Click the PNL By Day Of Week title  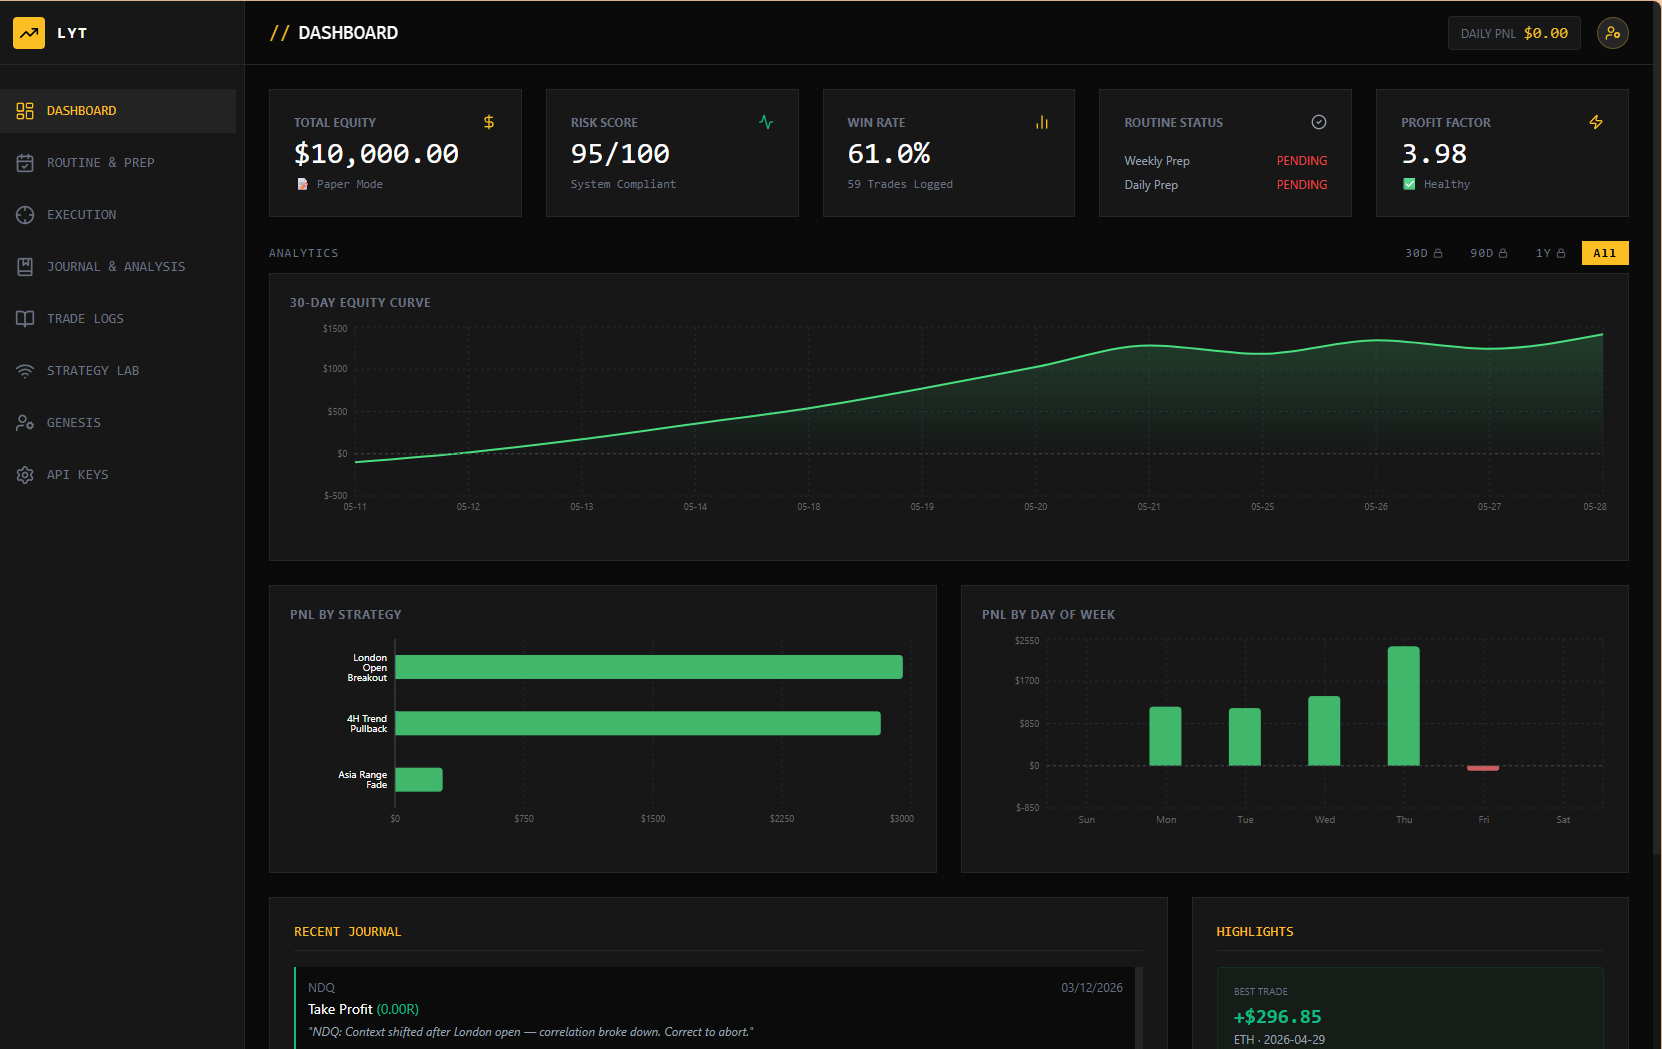coord(1048,615)
